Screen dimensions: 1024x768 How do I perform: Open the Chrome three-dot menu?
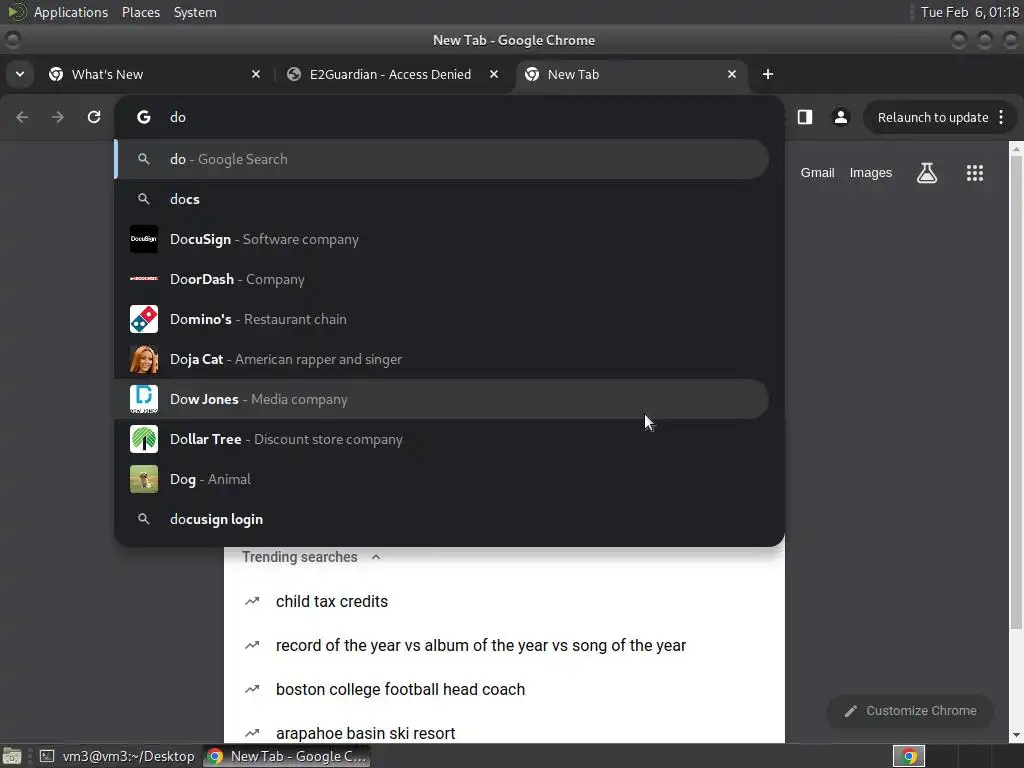(1001, 117)
